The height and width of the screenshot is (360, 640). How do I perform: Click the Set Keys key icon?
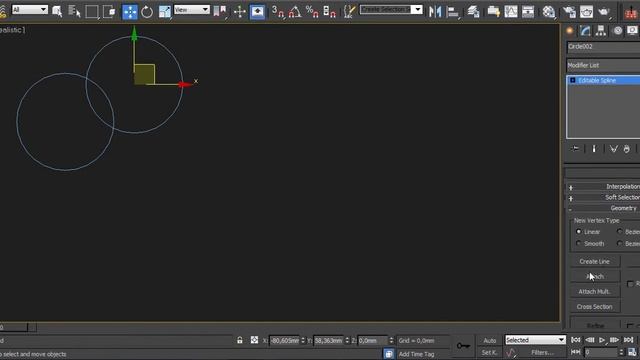pos(463,346)
